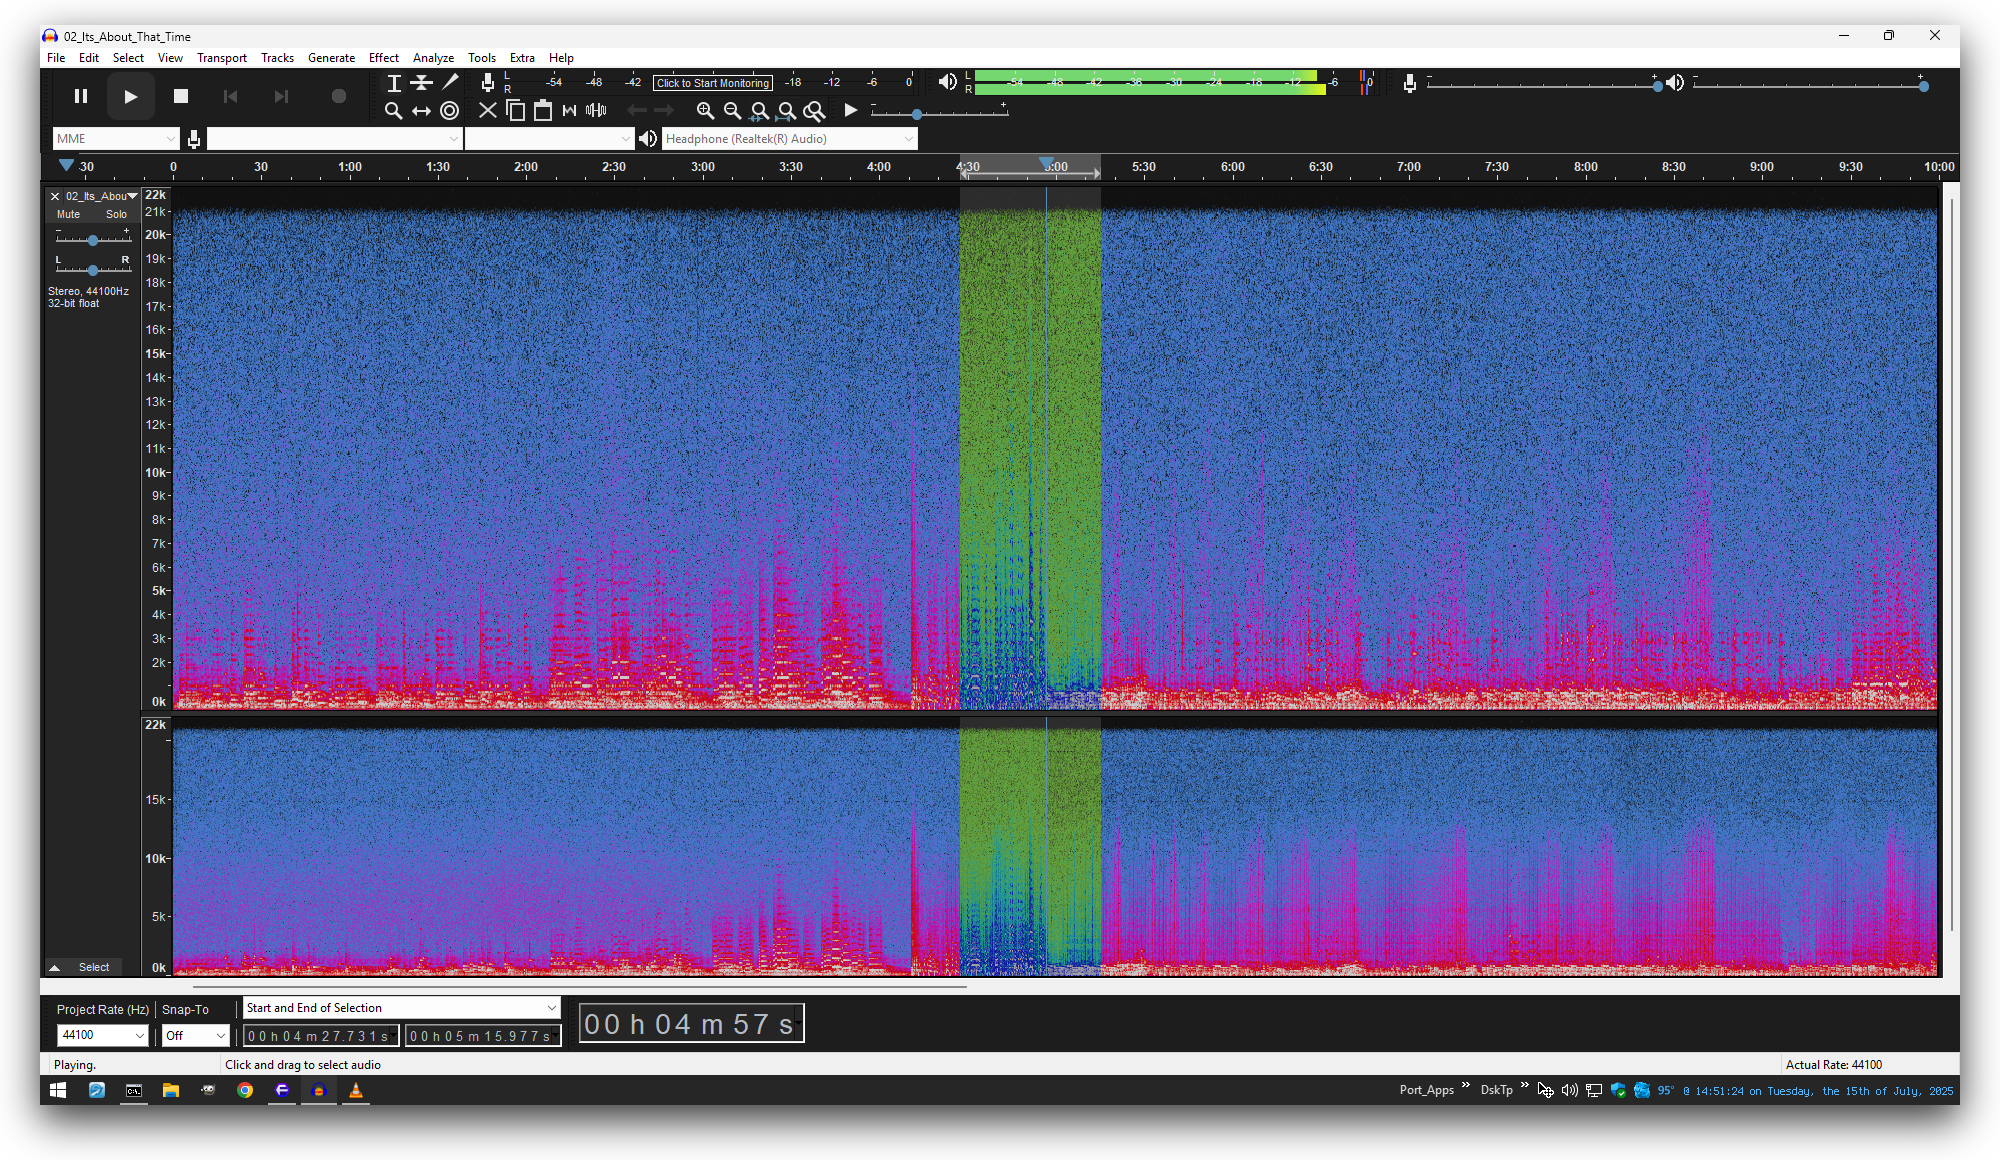Close the track with its X button

tap(55, 196)
